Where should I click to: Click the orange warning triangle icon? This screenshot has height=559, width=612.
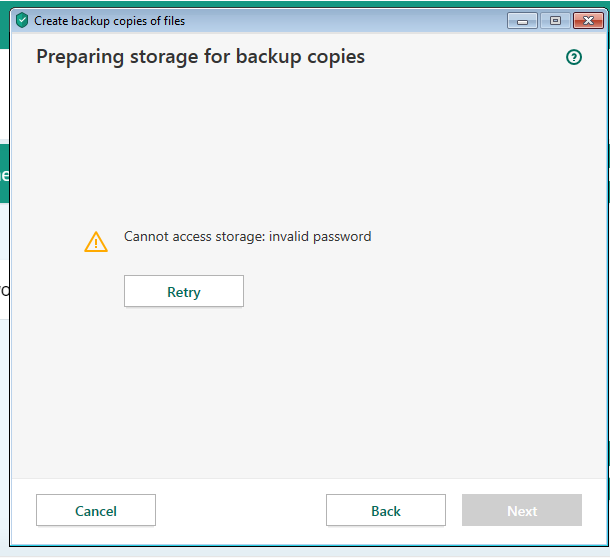click(96, 241)
